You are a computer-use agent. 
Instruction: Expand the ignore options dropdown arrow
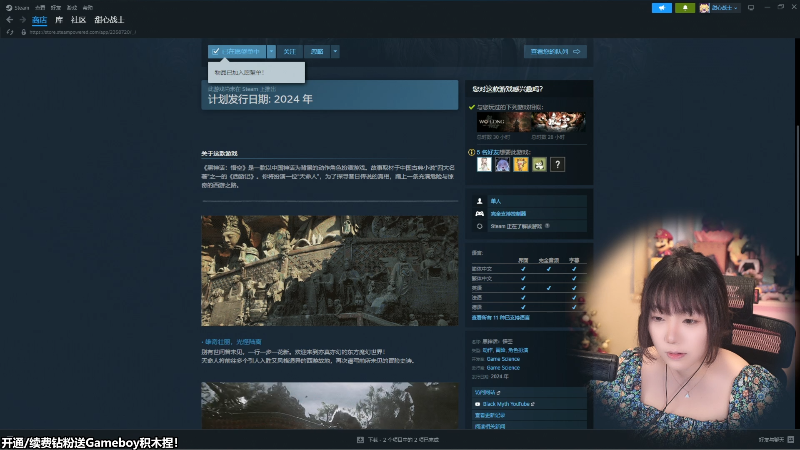click(335, 52)
